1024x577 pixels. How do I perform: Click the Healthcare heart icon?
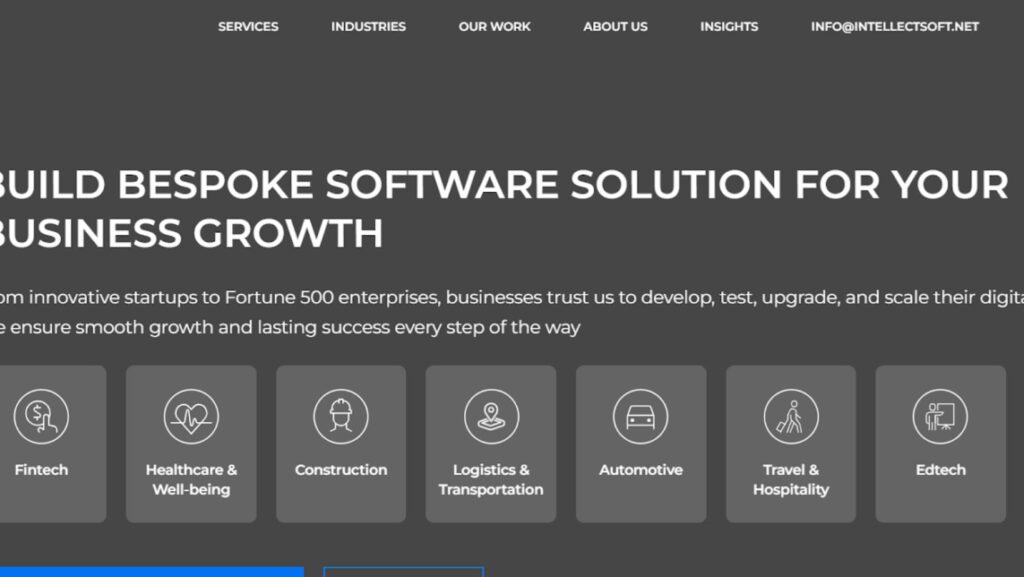pyautogui.click(x=191, y=415)
